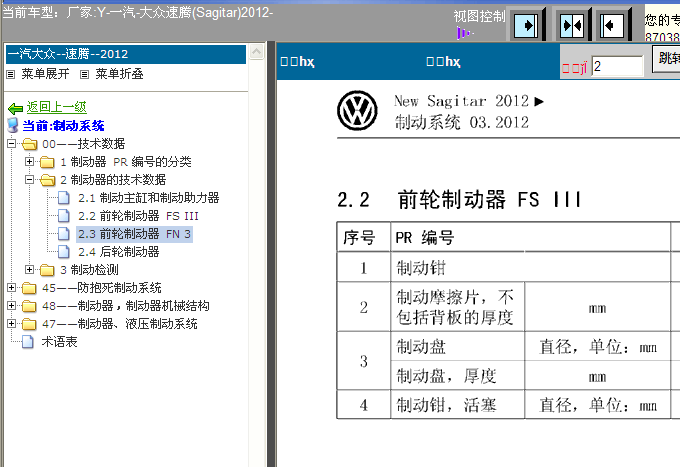Click the VW logo in document
Screen dimensions: 680x467
tap(357, 111)
